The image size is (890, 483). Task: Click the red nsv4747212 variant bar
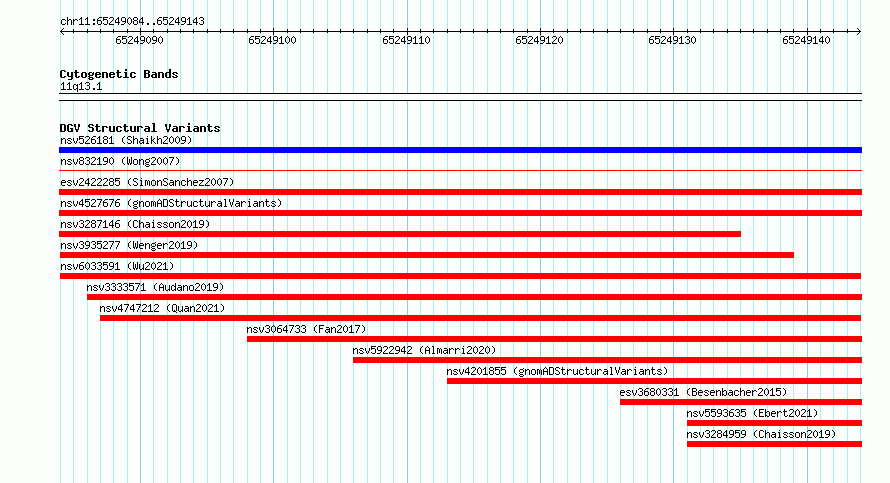pyautogui.click(x=481, y=318)
